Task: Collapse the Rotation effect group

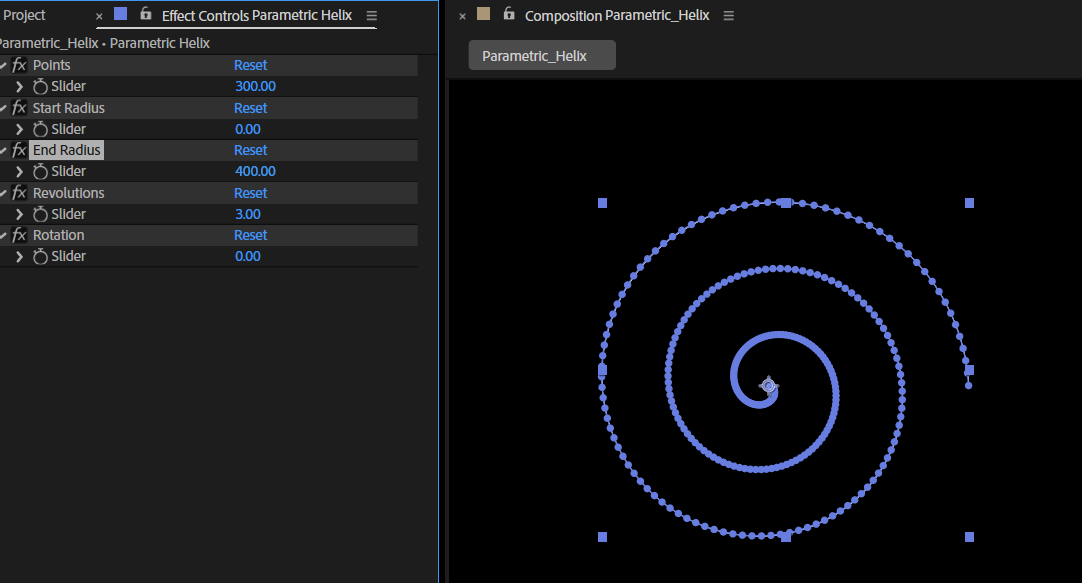Action: point(3,235)
